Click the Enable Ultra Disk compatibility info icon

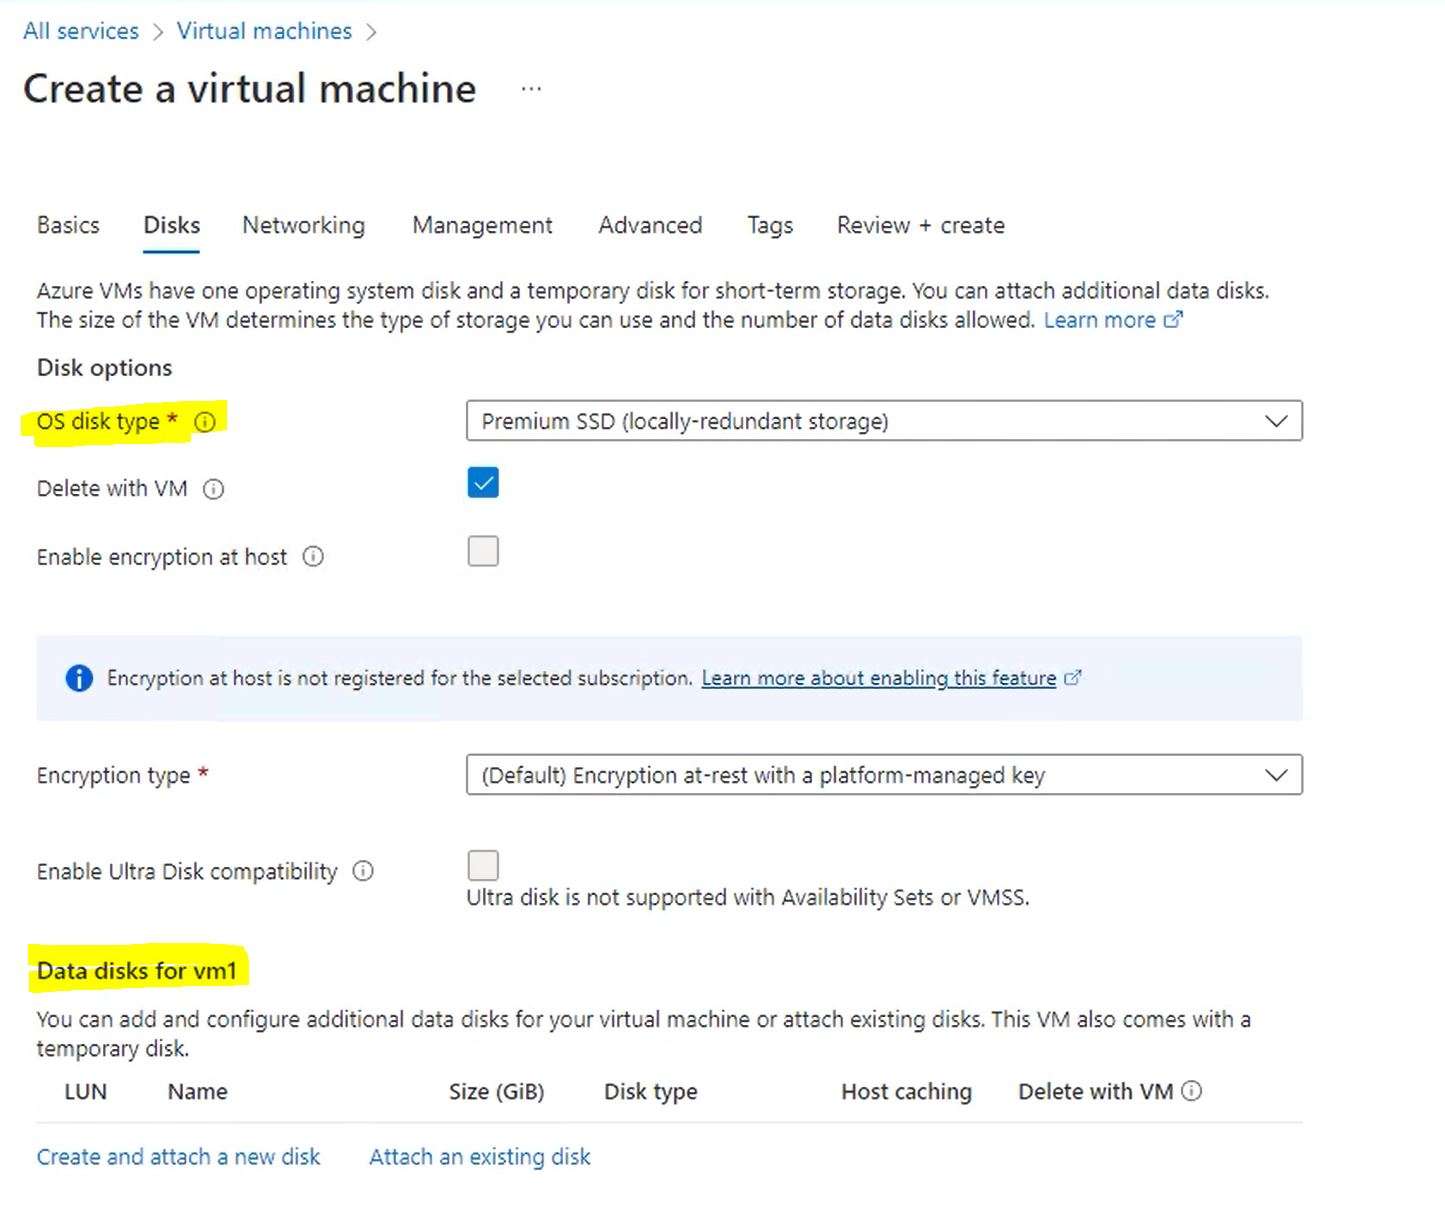(363, 871)
